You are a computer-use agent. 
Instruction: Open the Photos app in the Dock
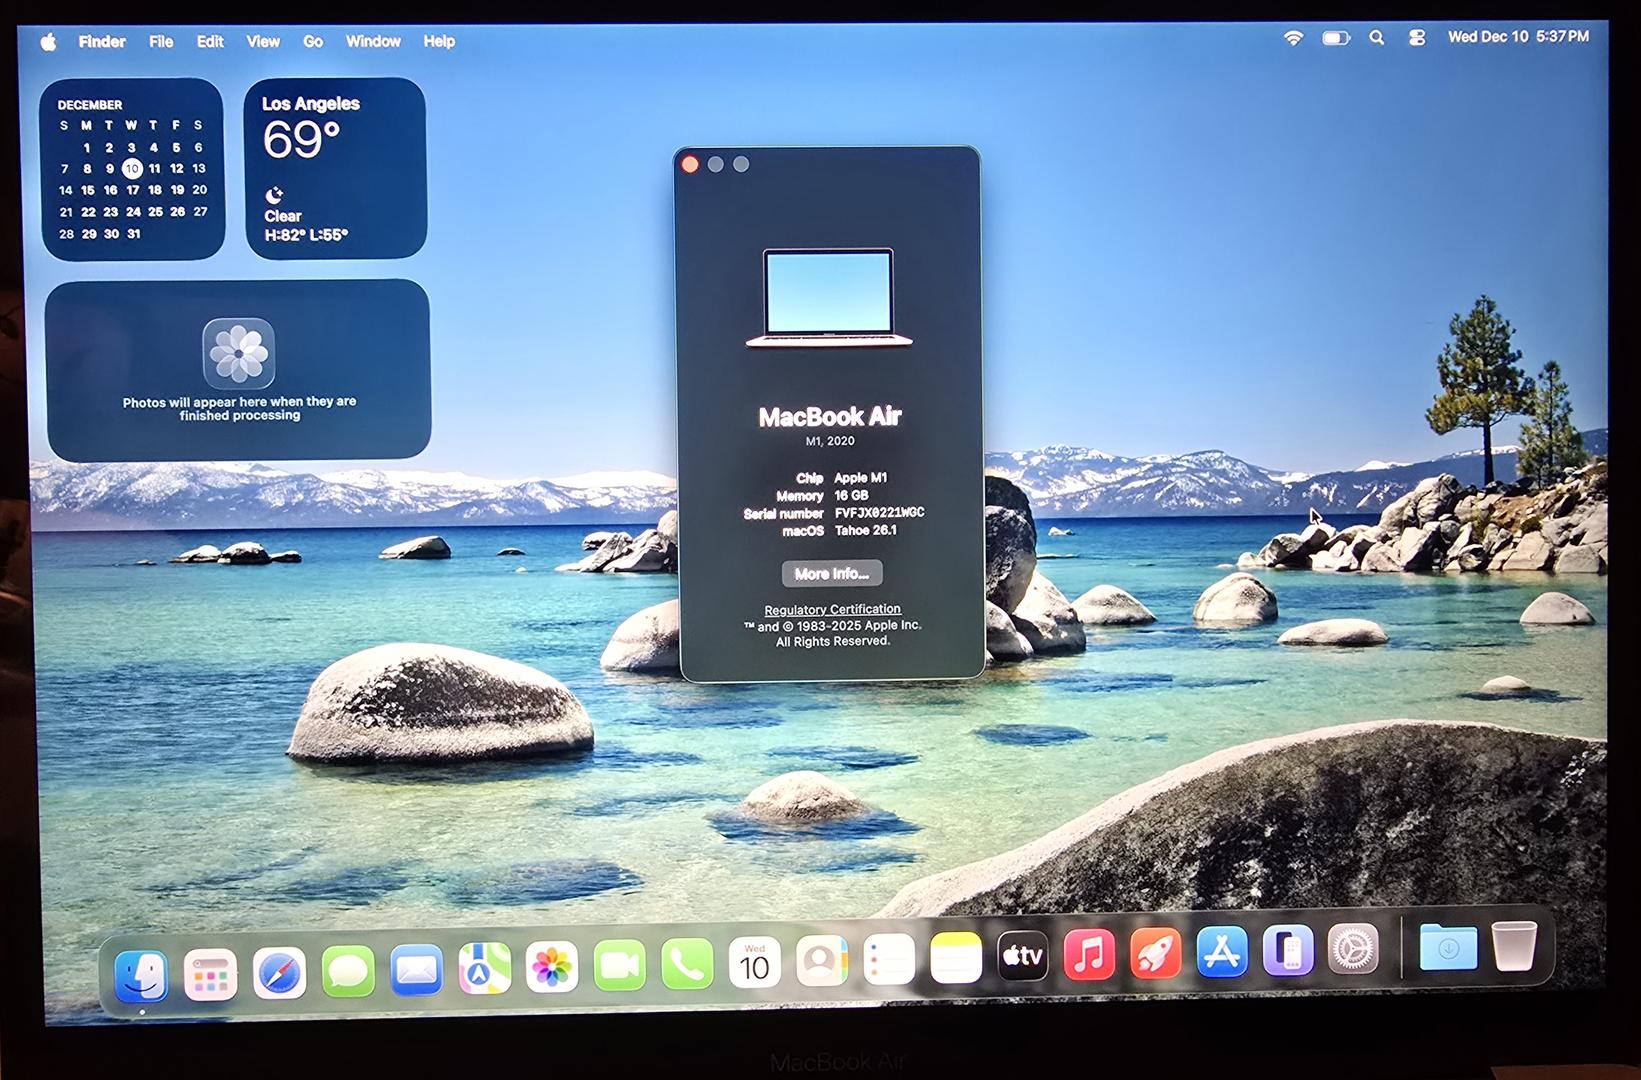click(552, 968)
